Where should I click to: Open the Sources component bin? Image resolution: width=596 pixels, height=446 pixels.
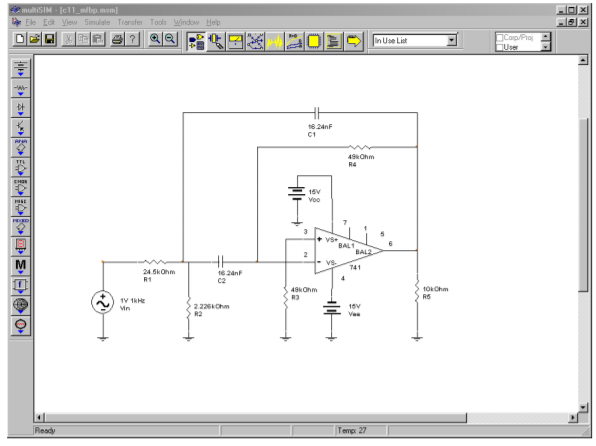pyautogui.click(x=21, y=68)
